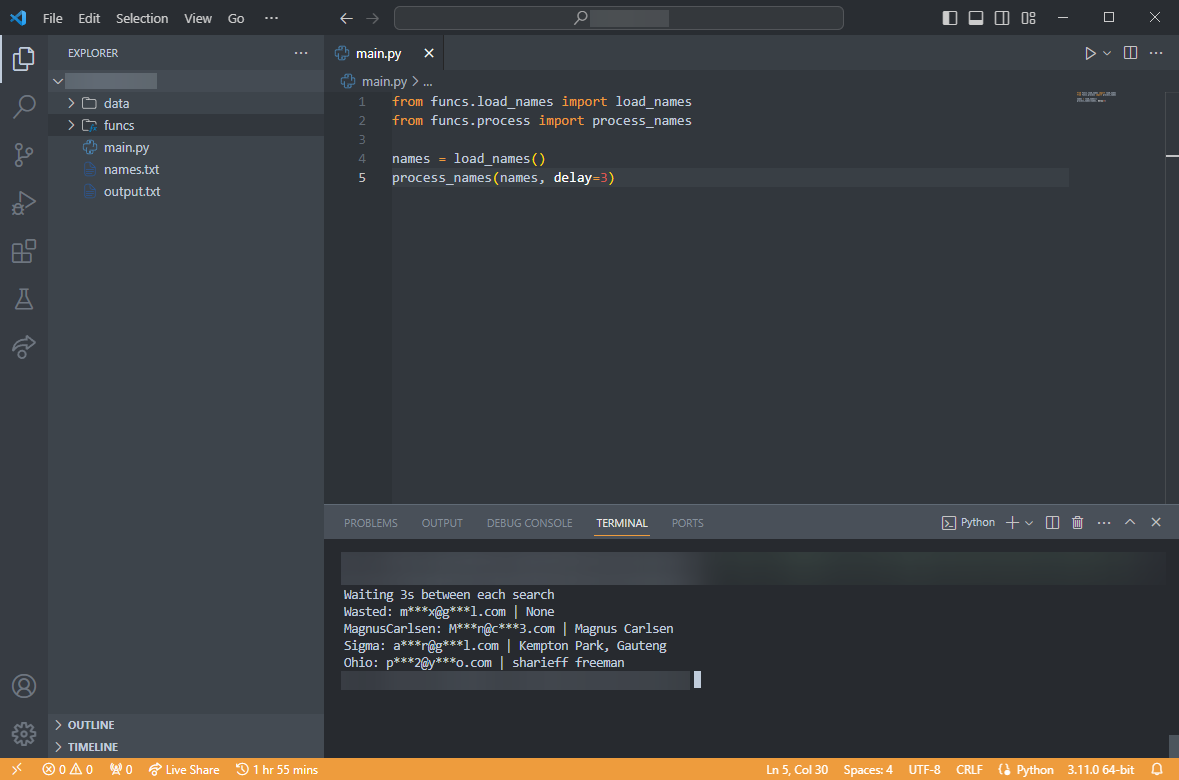The width and height of the screenshot is (1179, 780).
Task: Open the Live Share view in activity bar
Action: pyautogui.click(x=23, y=348)
